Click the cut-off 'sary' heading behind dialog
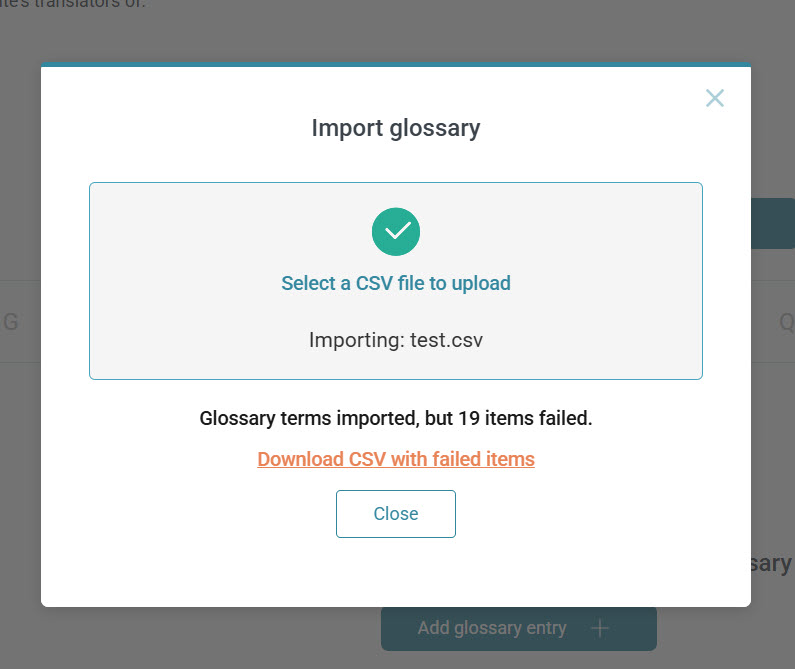Image resolution: width=795 pixels, height=669 pixels. click(x=771, y=563)
